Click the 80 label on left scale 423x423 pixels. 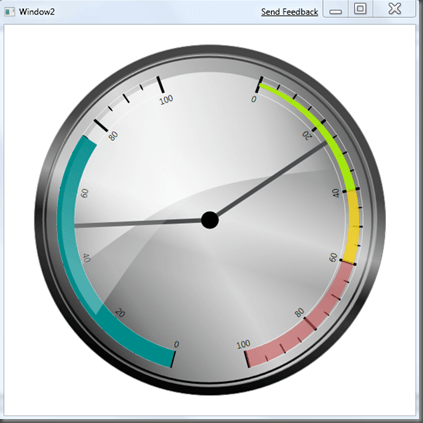click(x=113, y=136)
